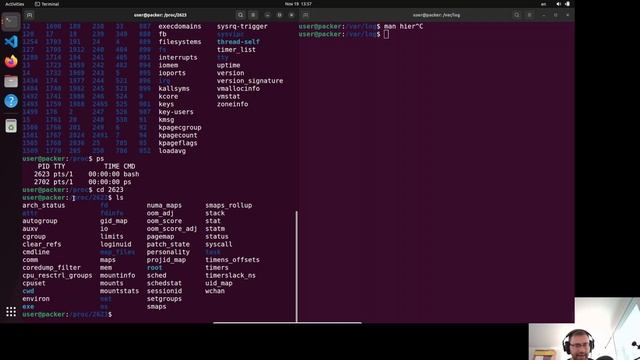
Task: Open Files manager from dock
Action: 11,81
